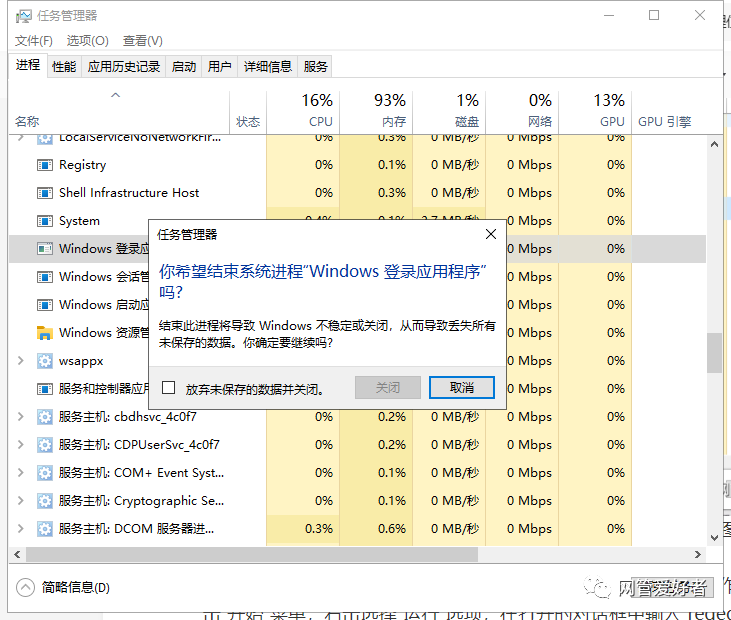Sort by the 状态 column header

(x=248, y=122)
